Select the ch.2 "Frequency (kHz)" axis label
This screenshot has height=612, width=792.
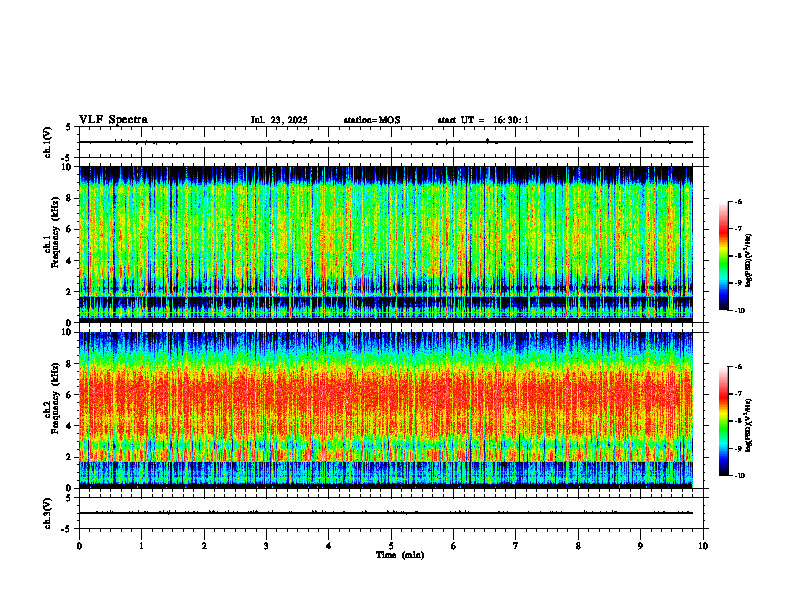point(54,398)
